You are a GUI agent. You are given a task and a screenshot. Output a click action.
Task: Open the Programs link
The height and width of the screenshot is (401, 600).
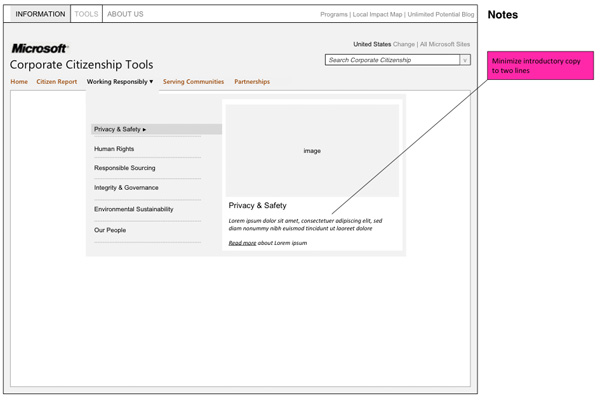(x=334, y=15)
